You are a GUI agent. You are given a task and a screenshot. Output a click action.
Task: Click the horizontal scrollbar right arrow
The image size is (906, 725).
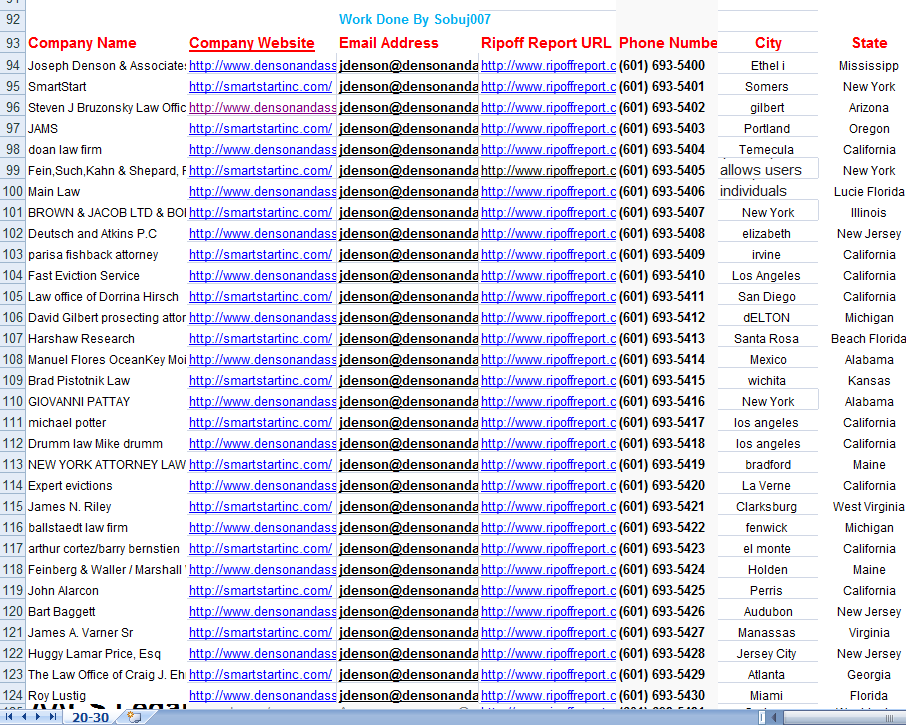903,716
